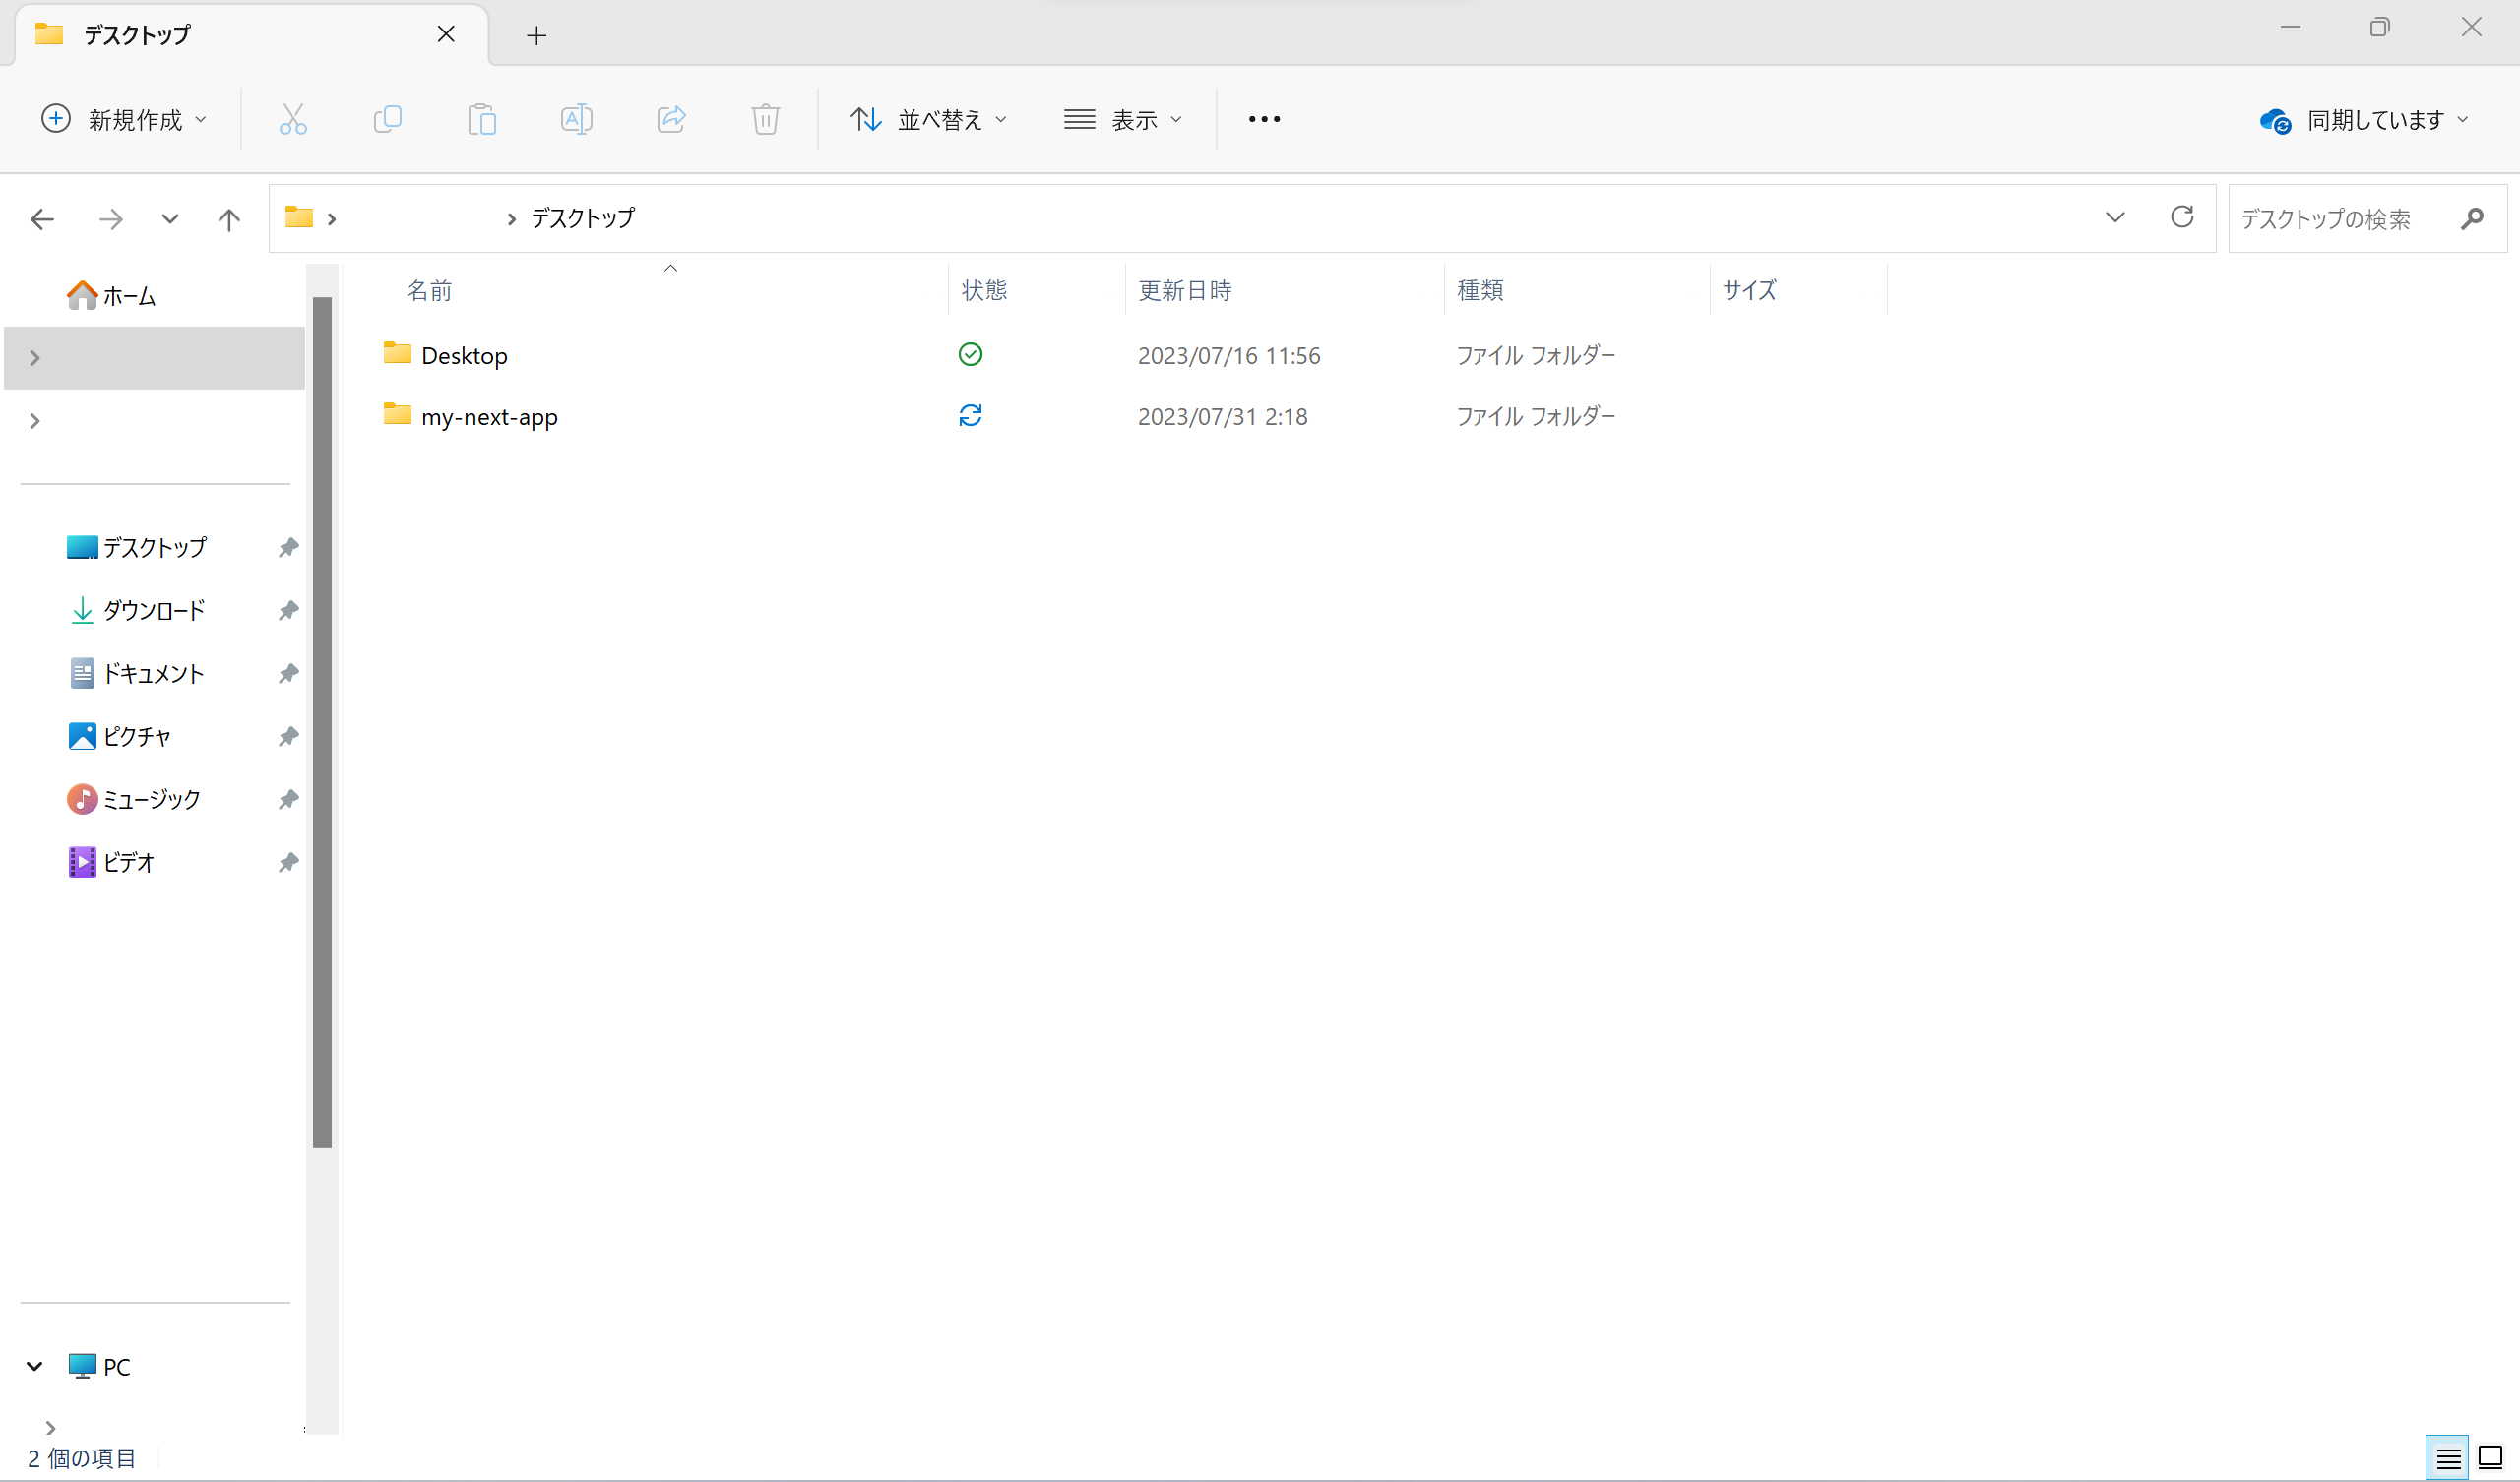Open ピクチャ in quick access
This screenshot has height=1482, width=2520.
[120, 736]
